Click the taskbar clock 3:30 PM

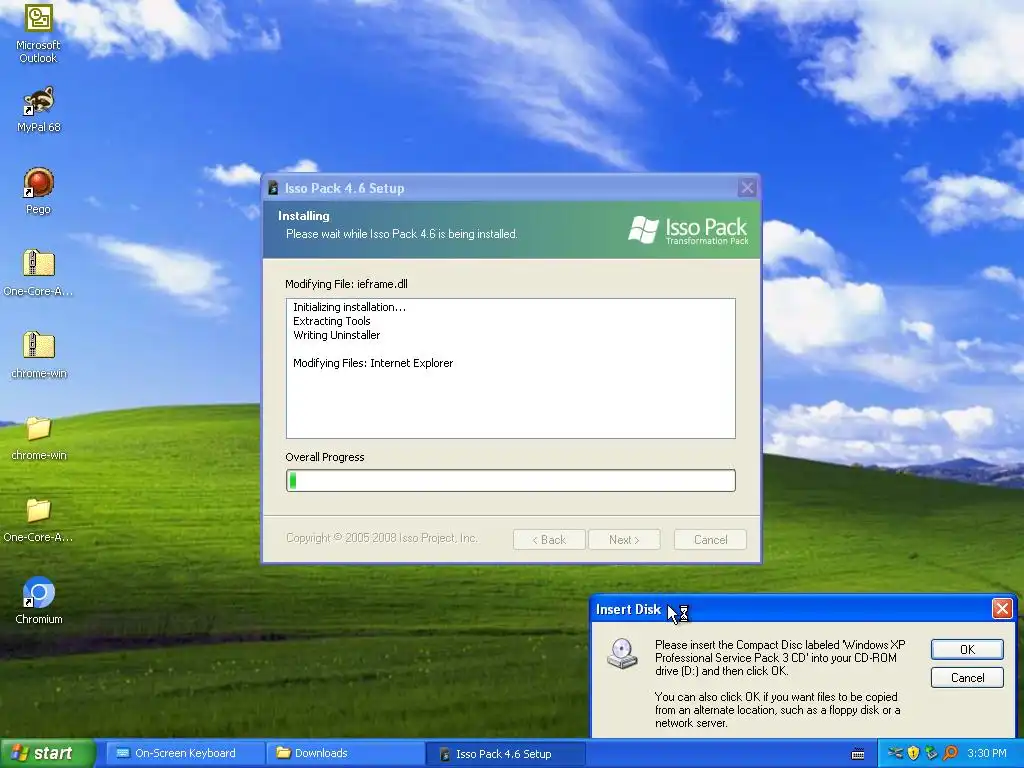pos(987,753)
